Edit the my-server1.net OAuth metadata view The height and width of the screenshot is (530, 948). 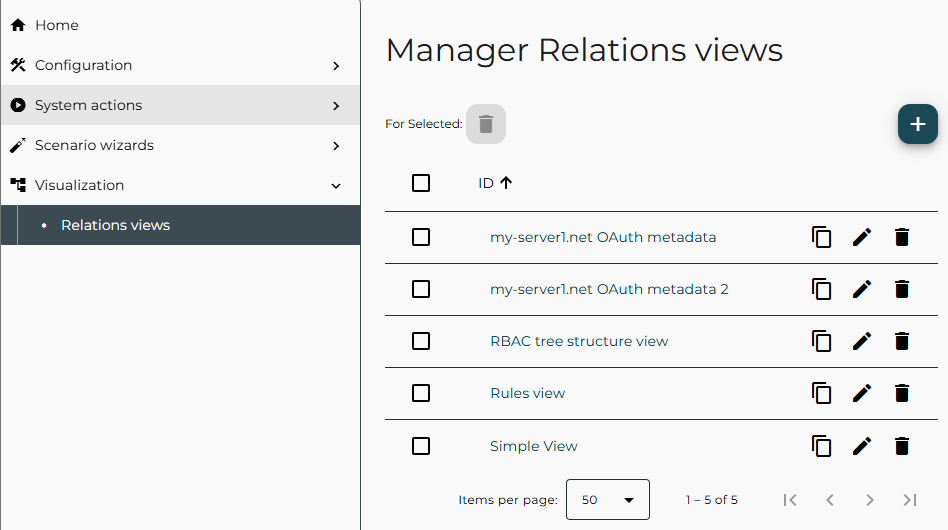click(x=862, y=237)
